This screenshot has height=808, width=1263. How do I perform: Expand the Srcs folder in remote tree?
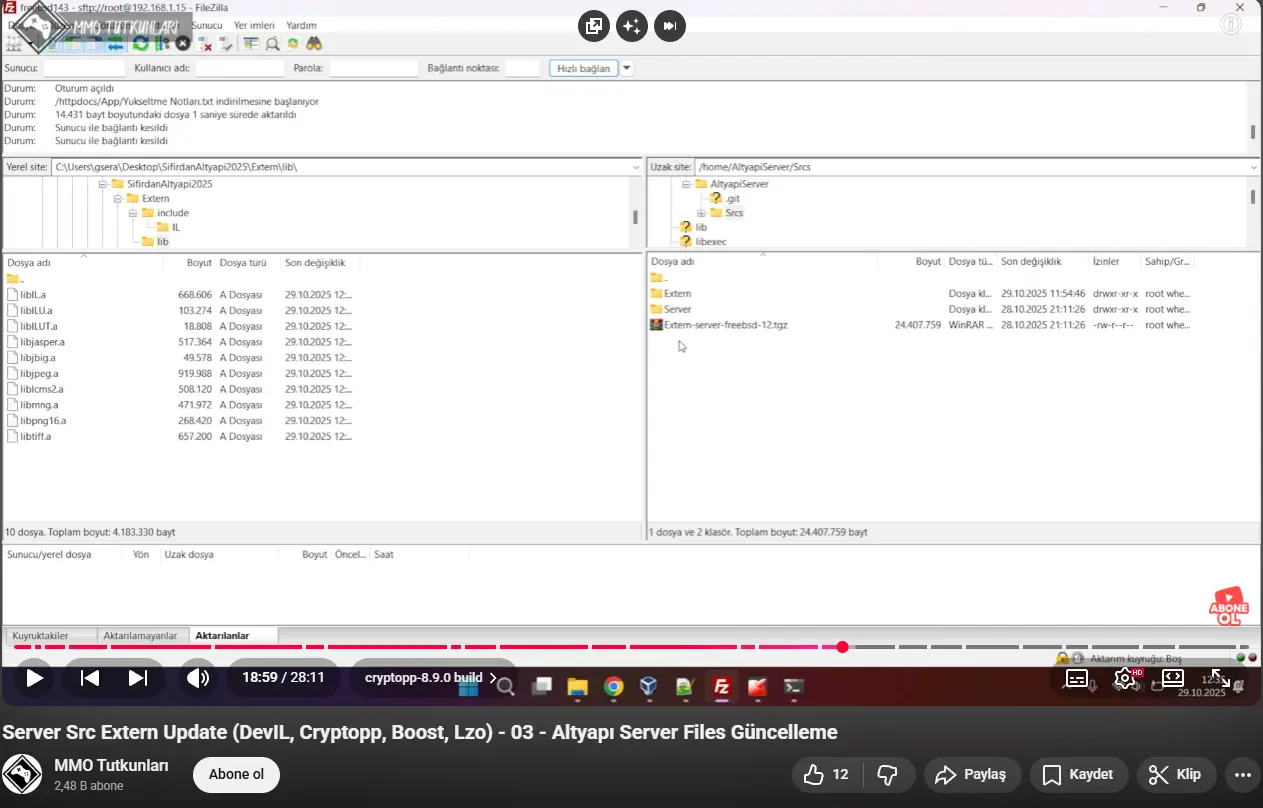(701, 213)
